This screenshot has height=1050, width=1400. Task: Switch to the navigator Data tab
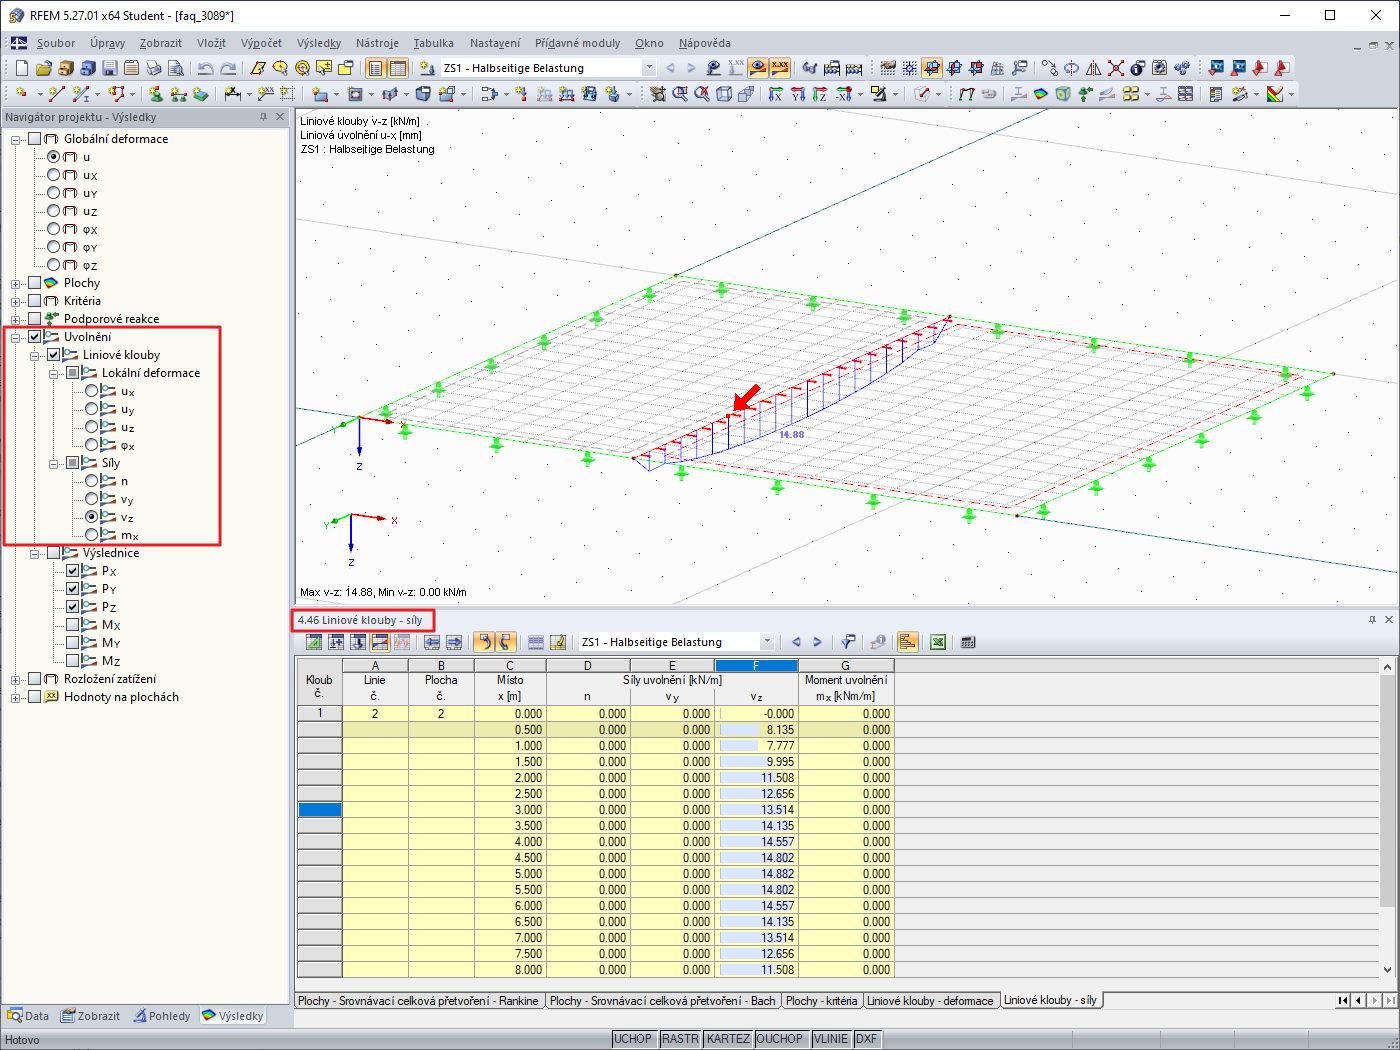click(28, 1016)
